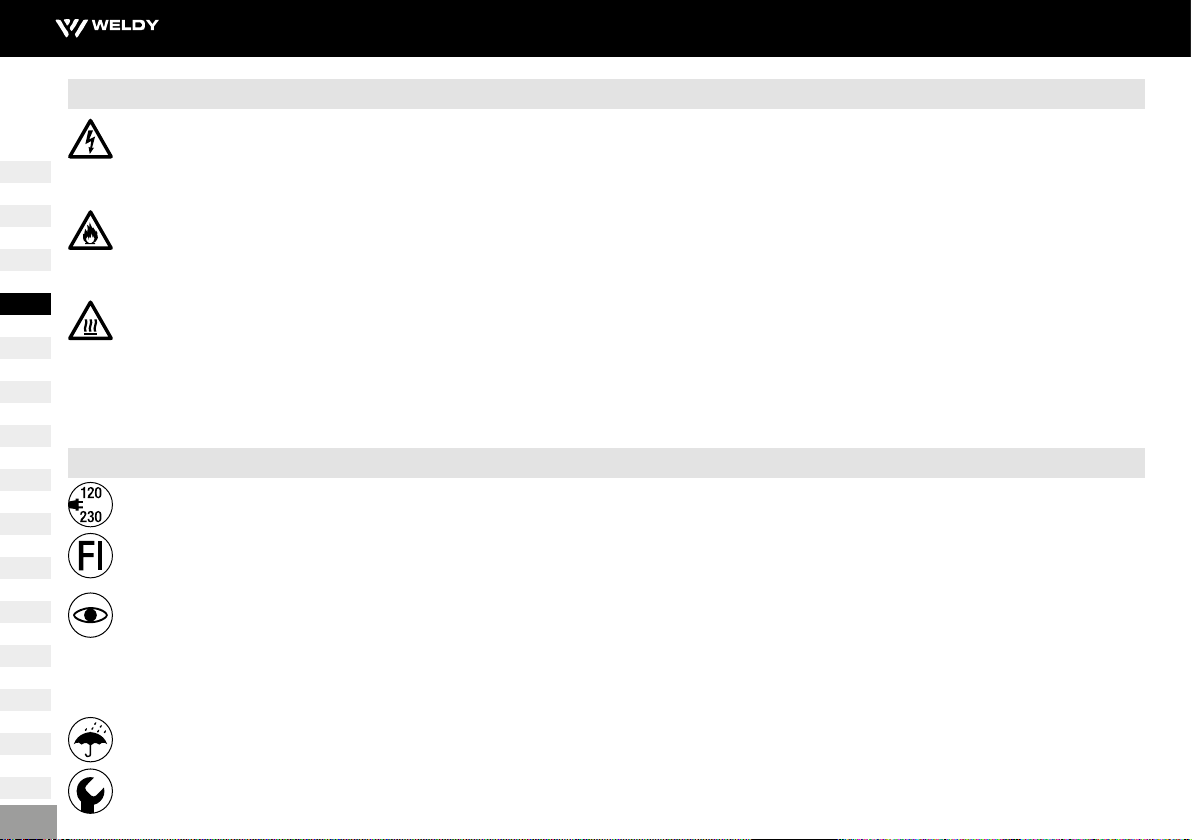Image resolution: width=1192 pixels, height=840 pixels.
Task: Select the last light sidebar tab above the dark gray box
Action: [25, 788]
